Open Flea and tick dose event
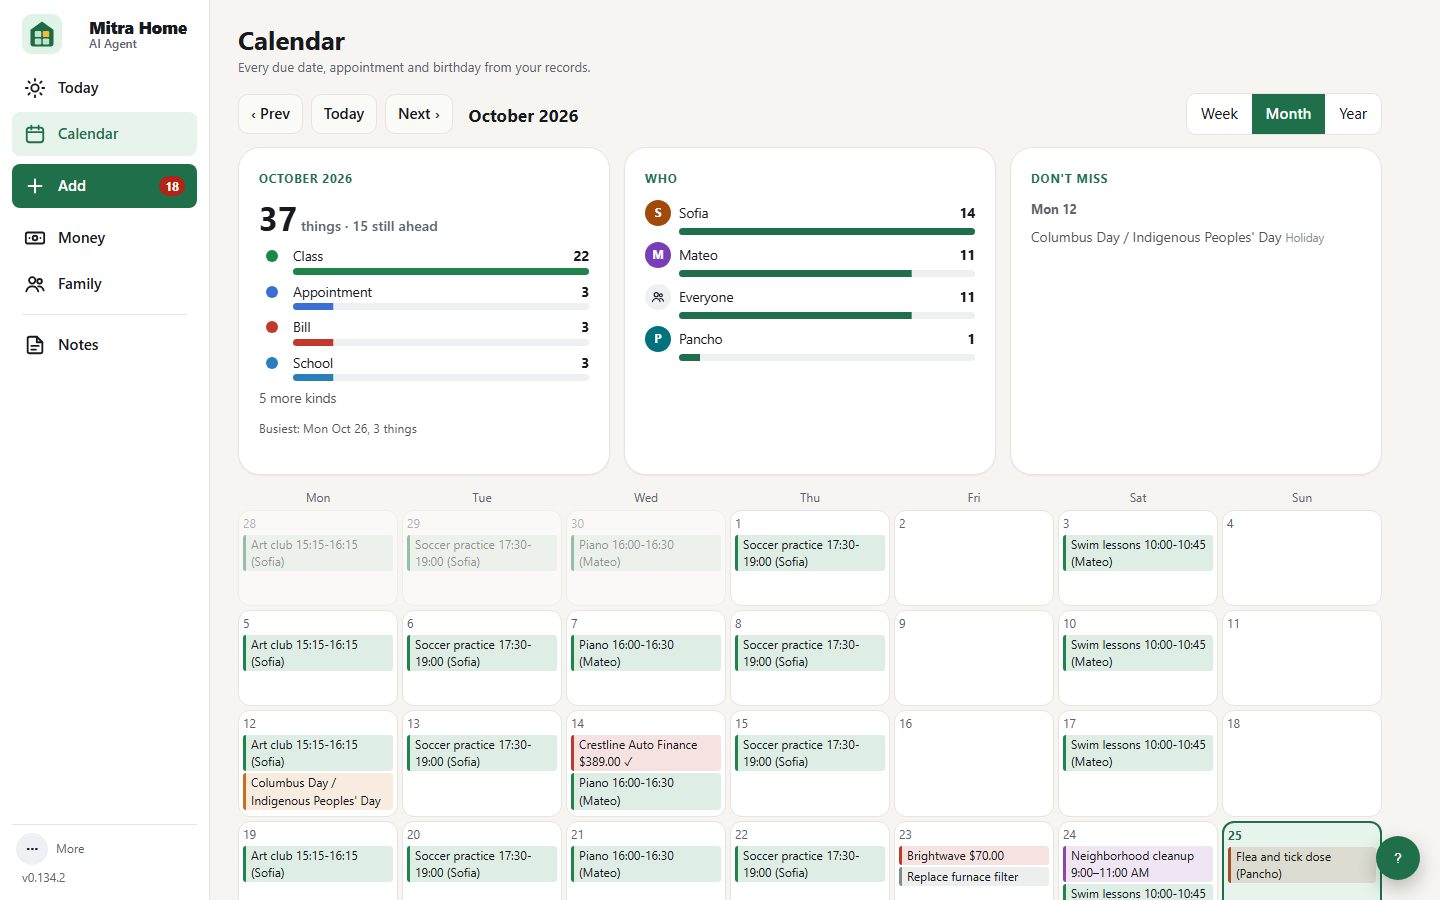The height and width of the screenshot is (900, 1440). click(1302, 865)
